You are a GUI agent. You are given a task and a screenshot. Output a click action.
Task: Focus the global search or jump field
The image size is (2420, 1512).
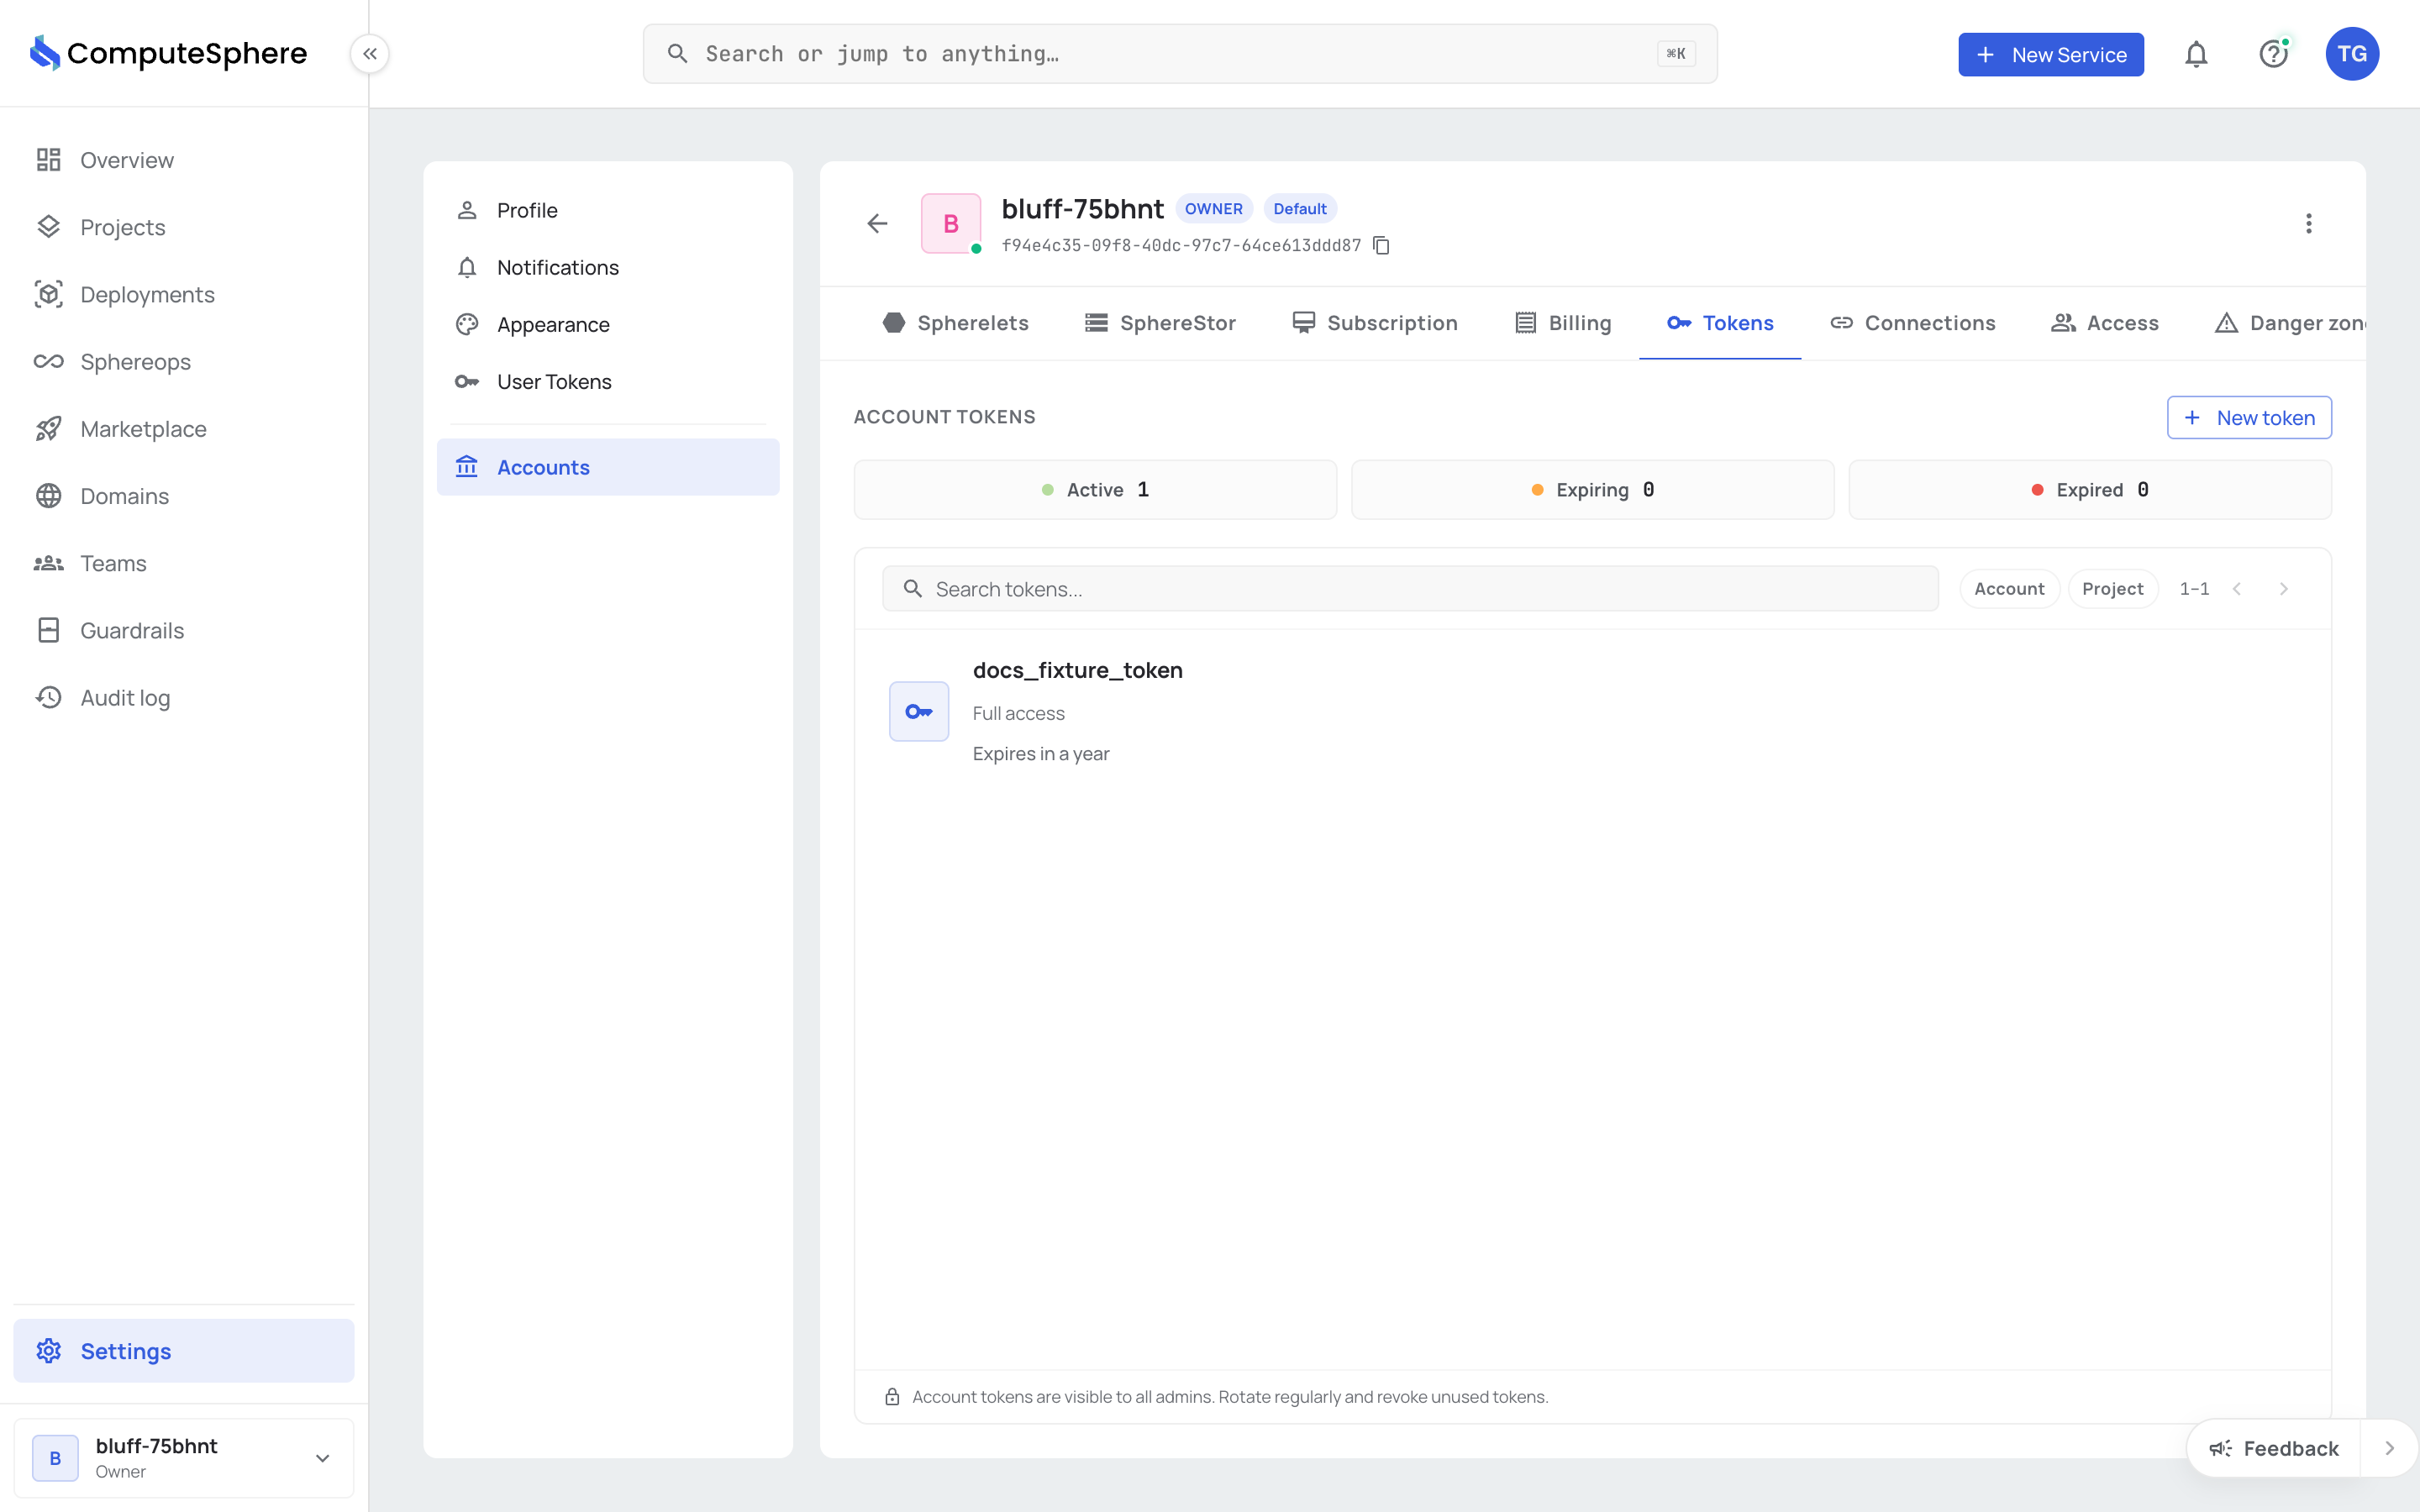1180,54
